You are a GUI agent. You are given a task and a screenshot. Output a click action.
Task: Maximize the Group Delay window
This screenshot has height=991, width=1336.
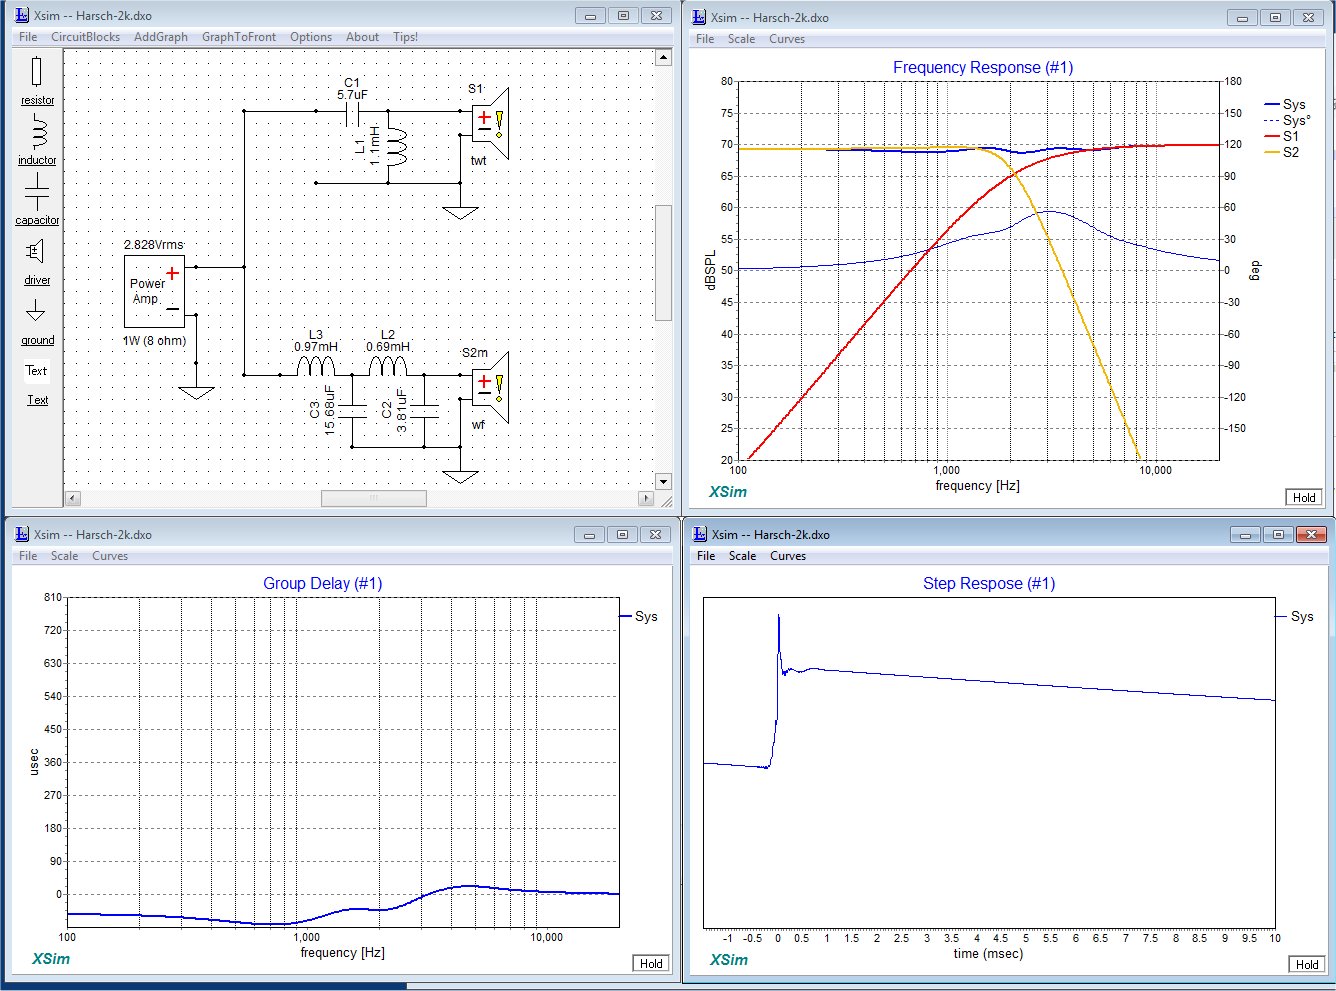[622, 535]
